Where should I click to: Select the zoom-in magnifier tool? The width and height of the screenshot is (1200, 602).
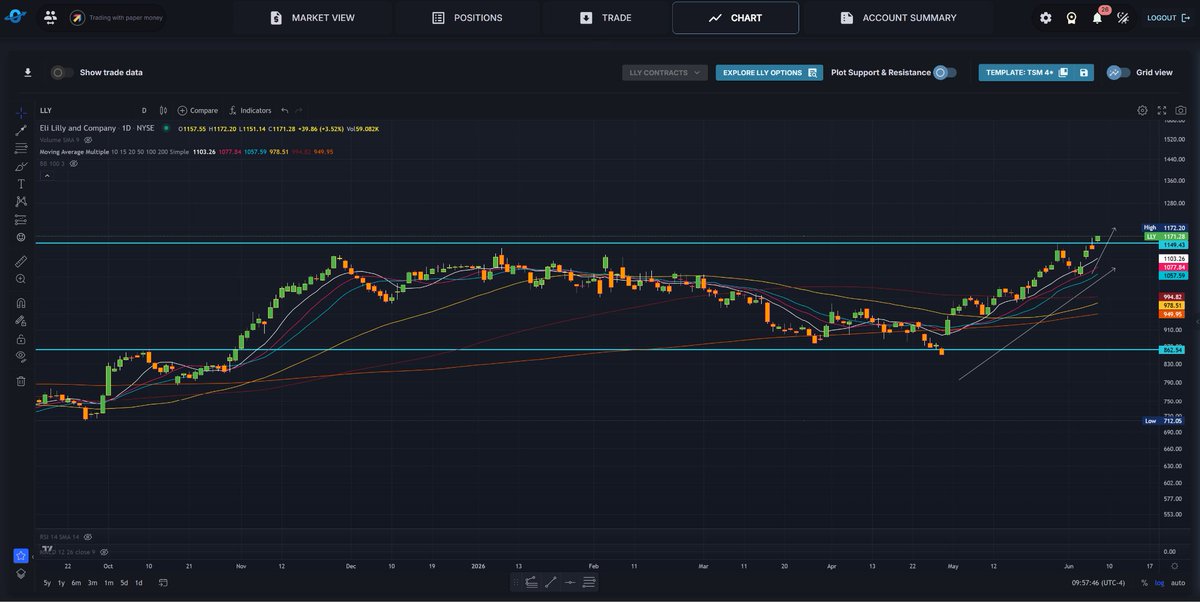point(21,279)
